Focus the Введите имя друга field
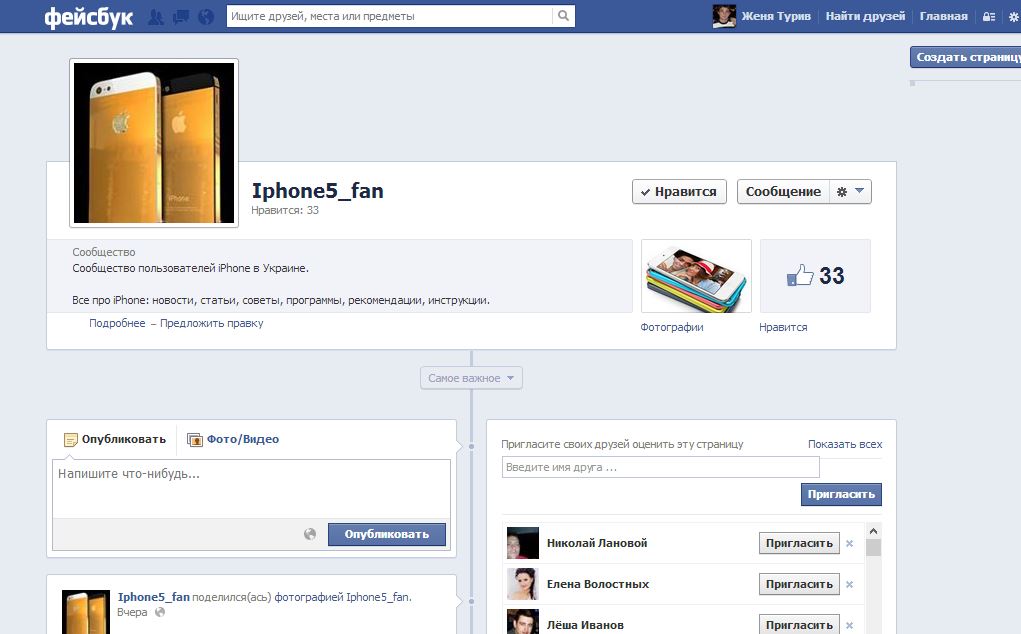1021x634 pixels. [660, 467]
